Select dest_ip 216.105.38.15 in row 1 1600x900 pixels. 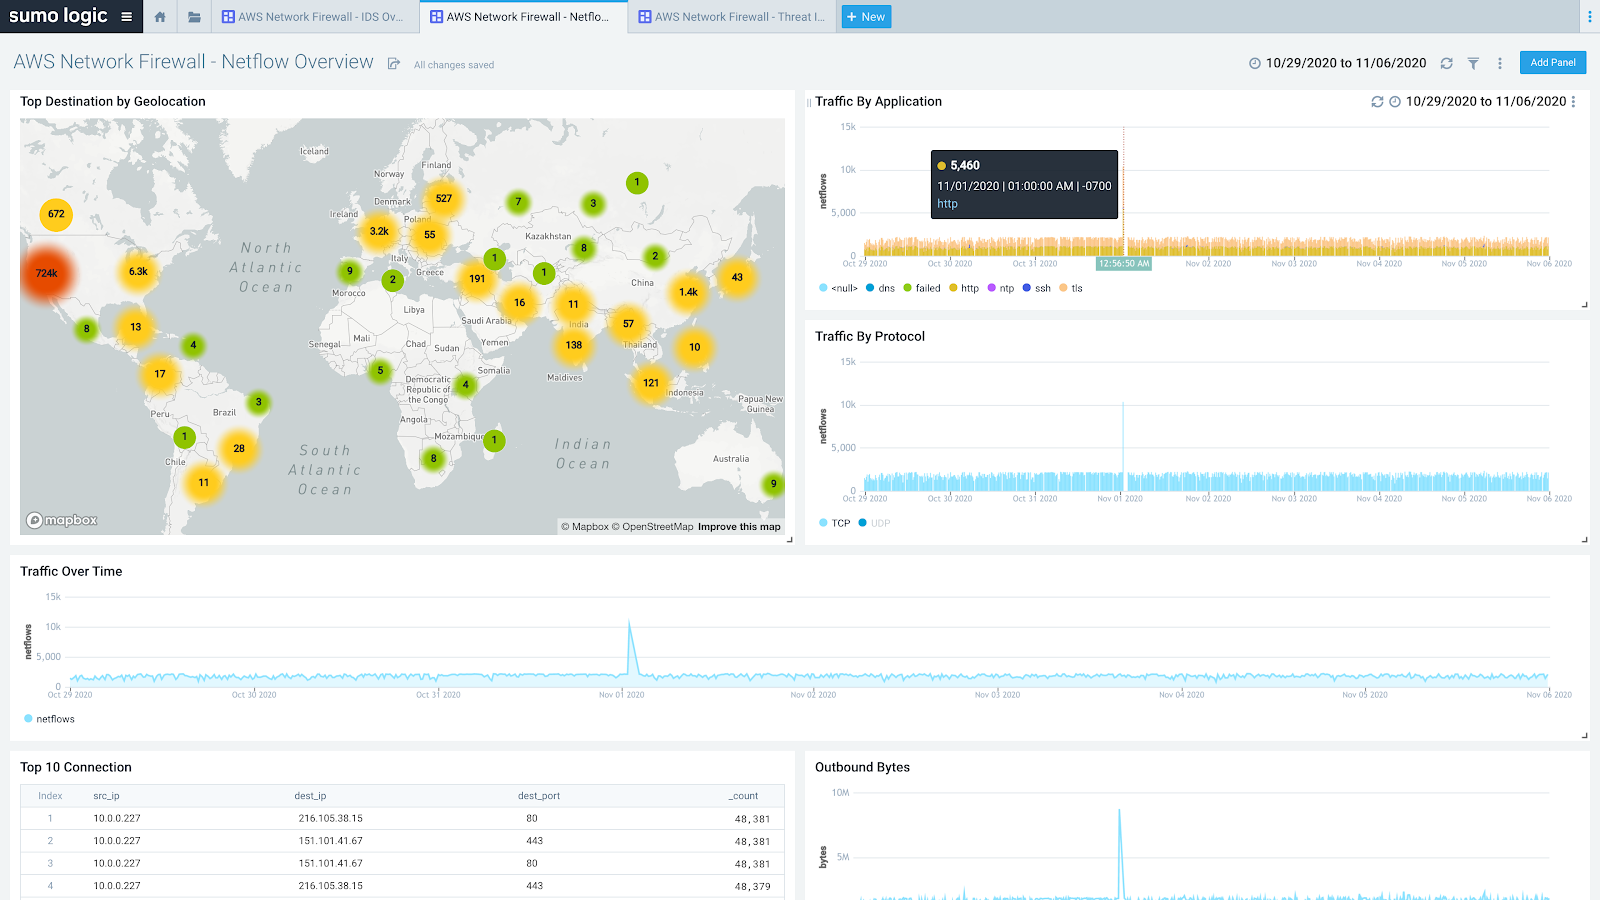[330, 818]
